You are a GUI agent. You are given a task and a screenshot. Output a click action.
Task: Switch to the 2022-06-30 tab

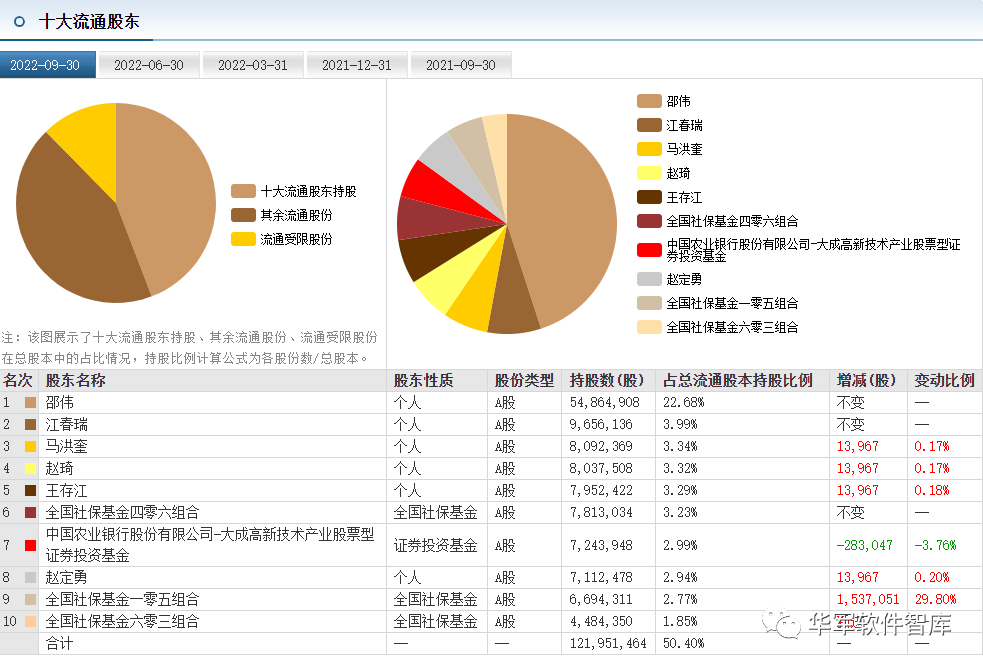point(149,65)
